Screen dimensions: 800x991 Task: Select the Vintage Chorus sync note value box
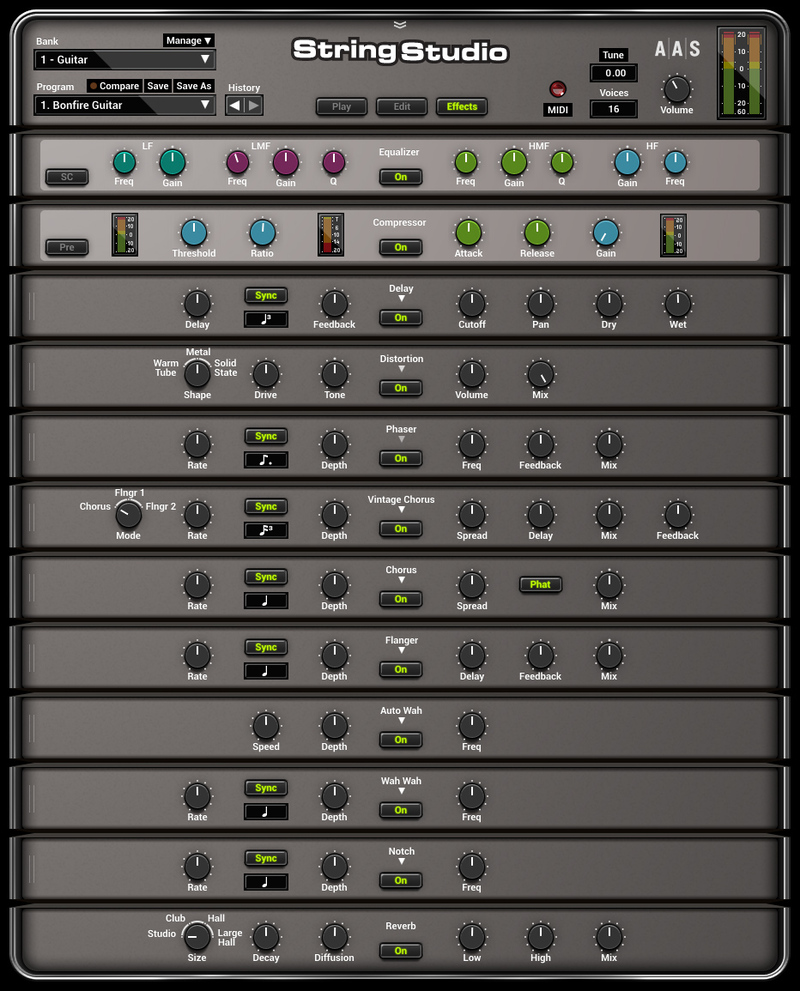tap(266, 530)
